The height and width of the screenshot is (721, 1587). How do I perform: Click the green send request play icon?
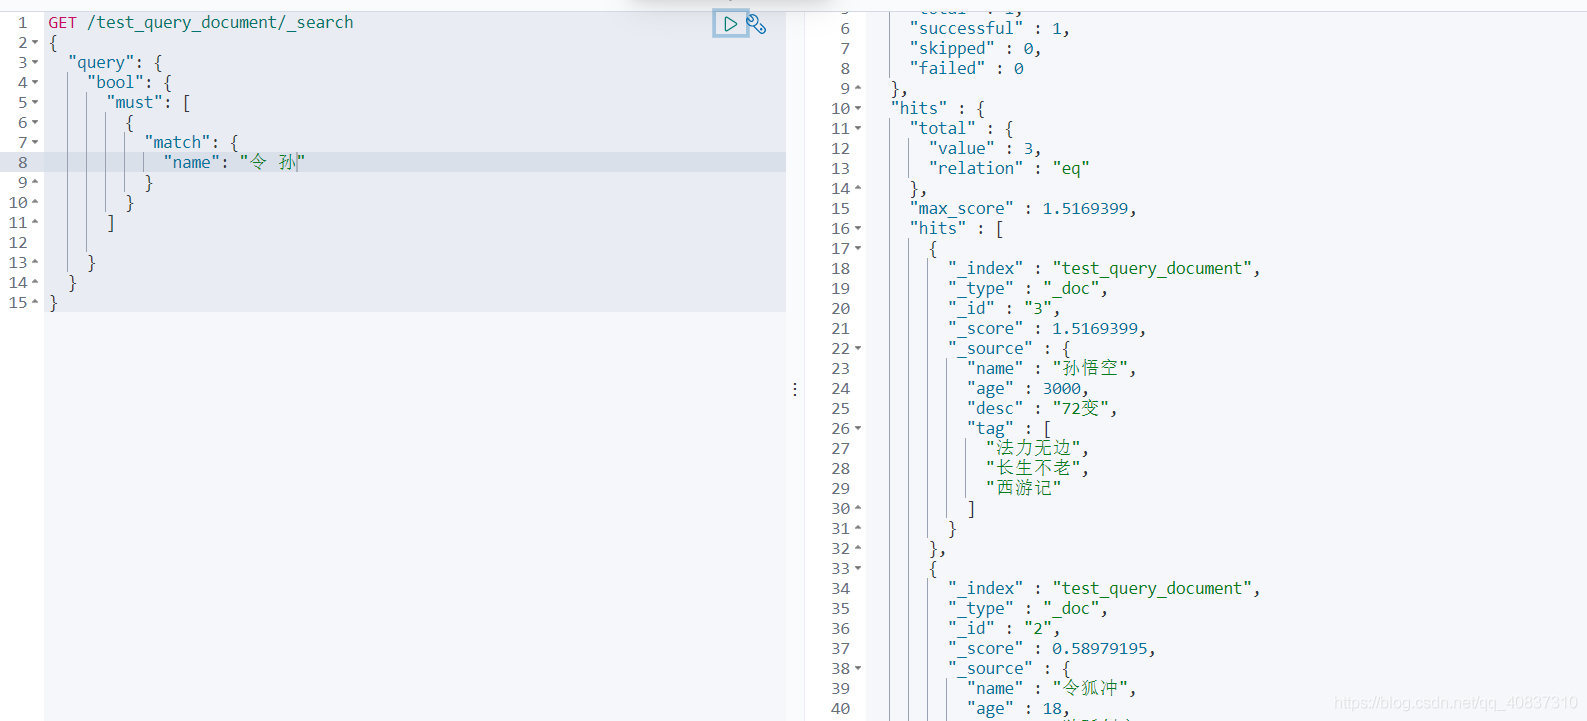point(730,23)
